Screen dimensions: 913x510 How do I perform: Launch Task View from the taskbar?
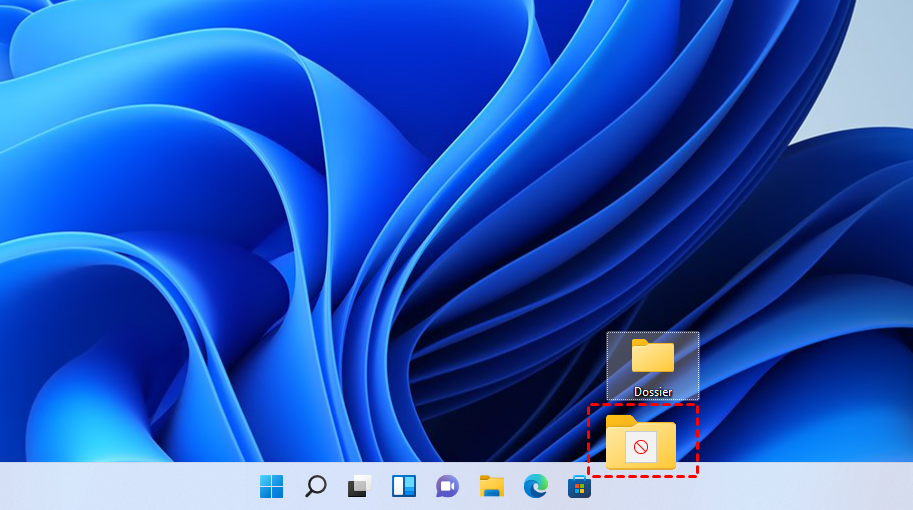pyautogui.click(x=359, y=486)
